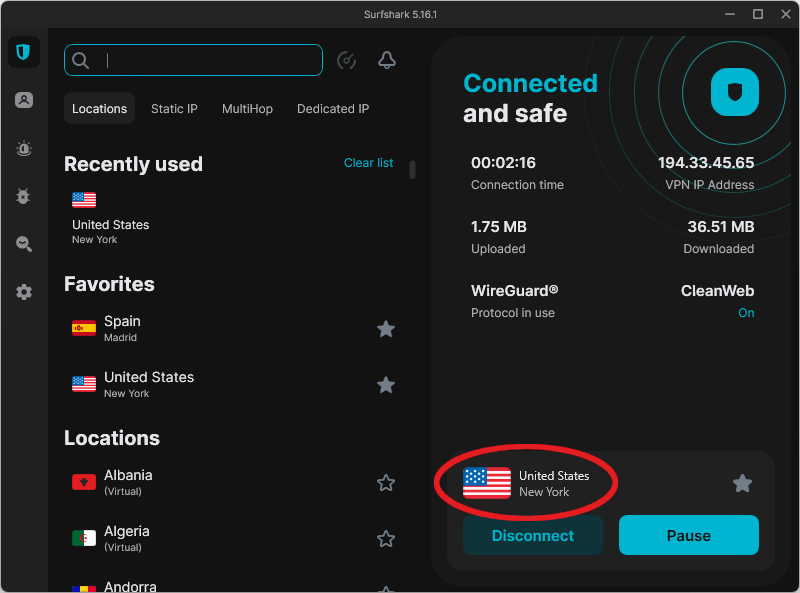This screenshot has width=800, height=593.
Task: Favorite Algeria with its star
Action: (x=386, y=539)
